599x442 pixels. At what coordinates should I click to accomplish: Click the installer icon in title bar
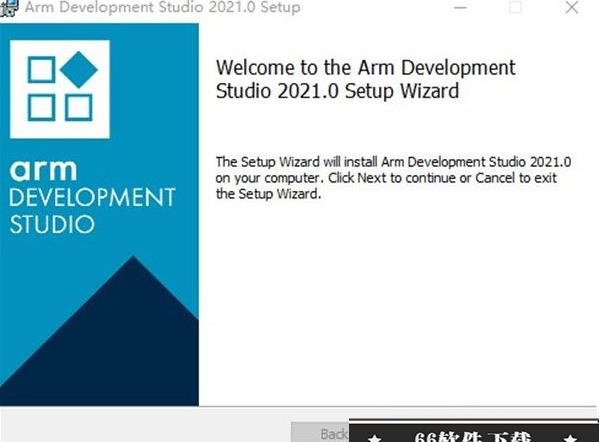click(x=8, y=8)
